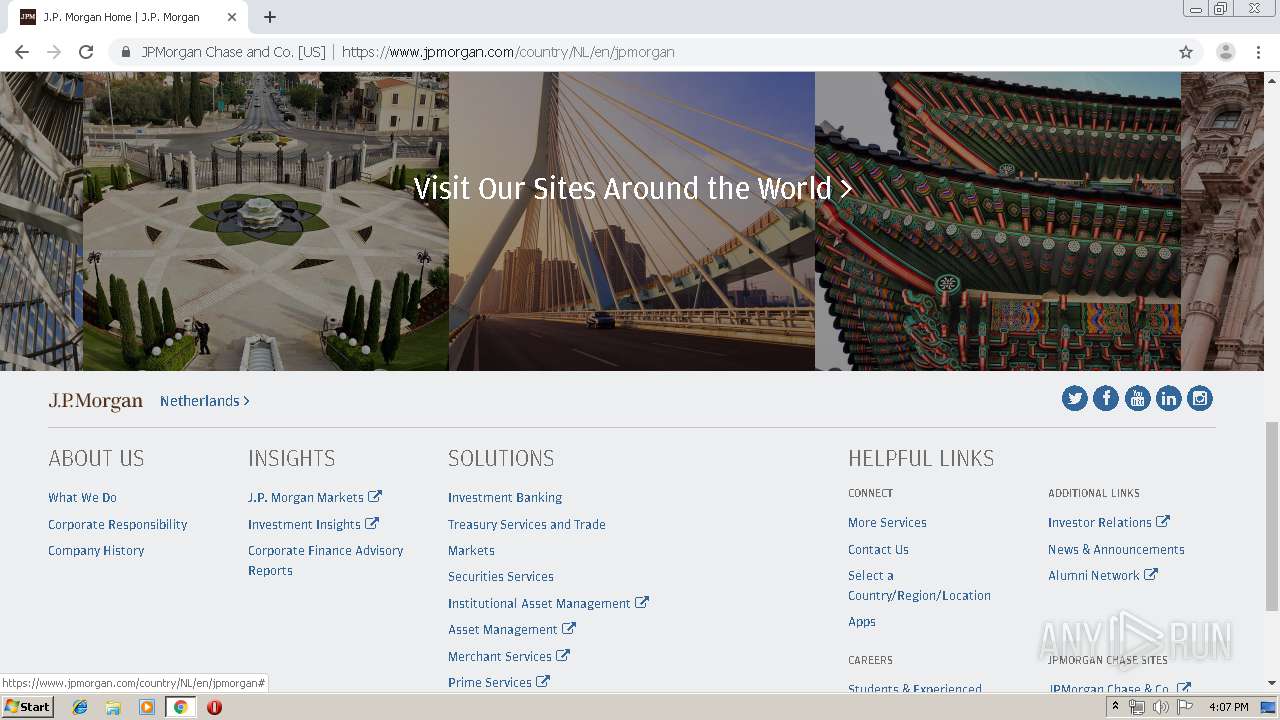Show hidden system tray icons
1280x720 pixels.
(x=1115, y=707)
